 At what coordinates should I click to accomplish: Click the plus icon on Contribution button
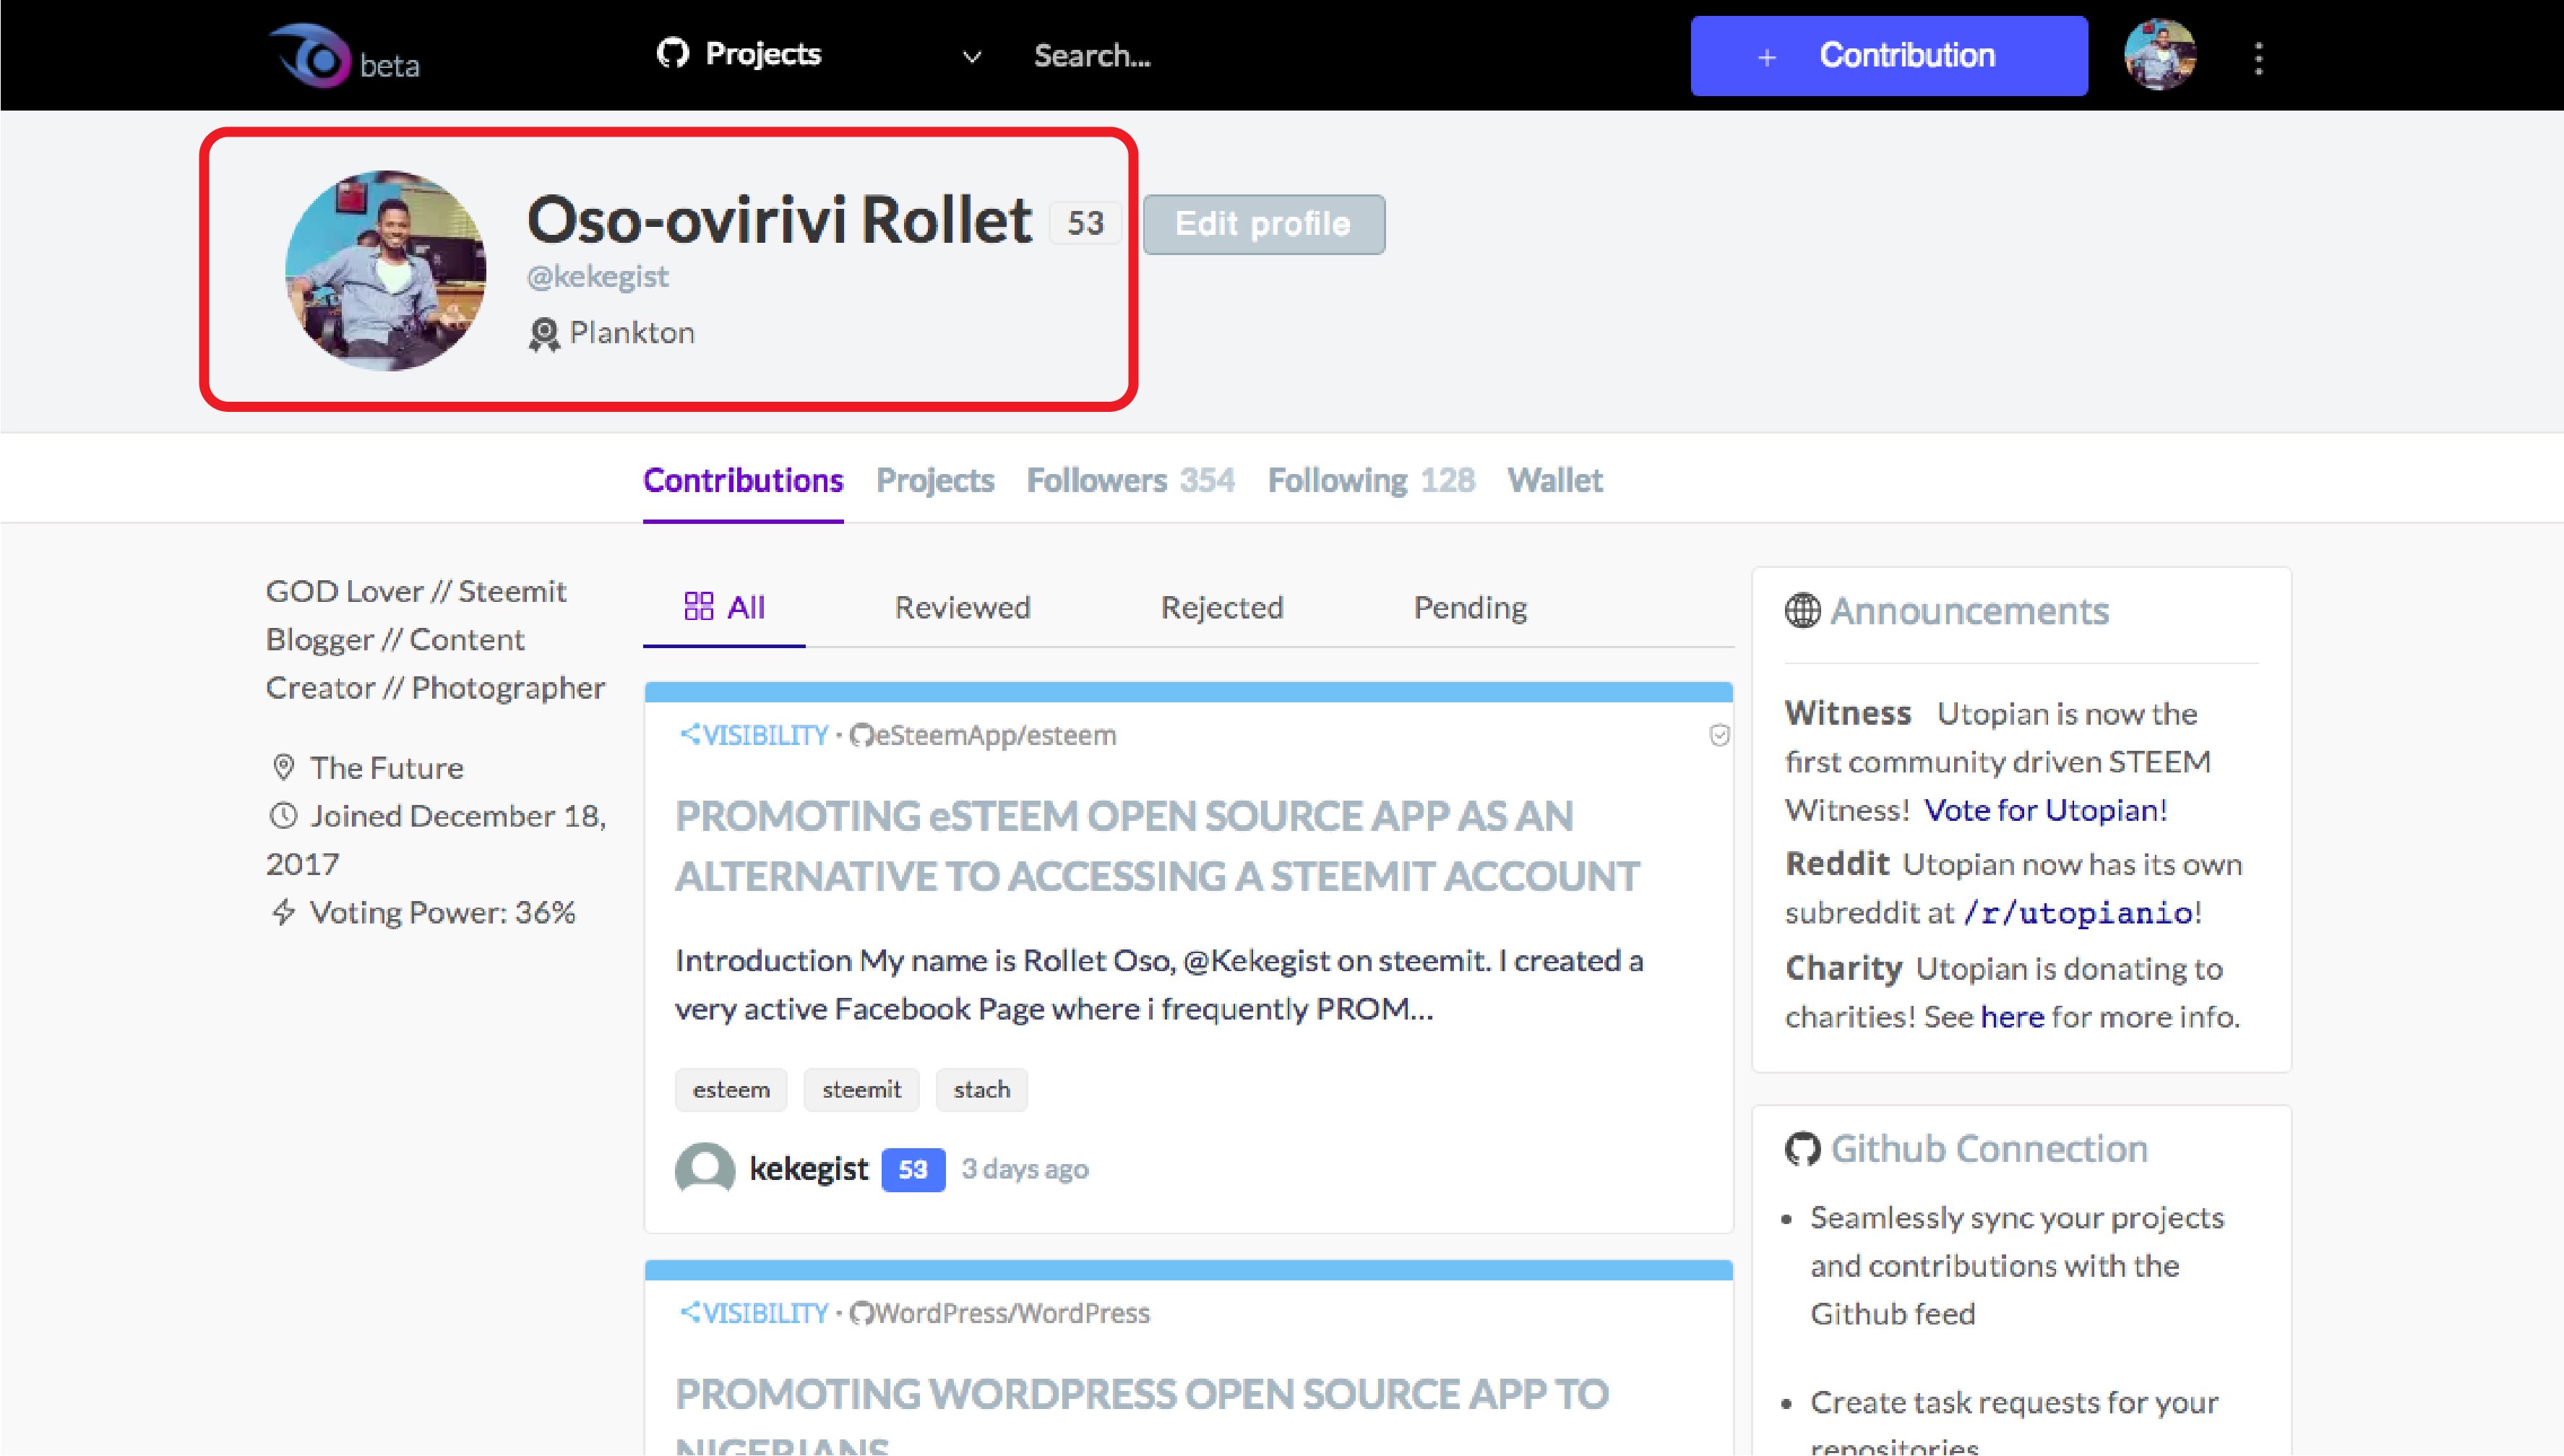point(1767,57)
